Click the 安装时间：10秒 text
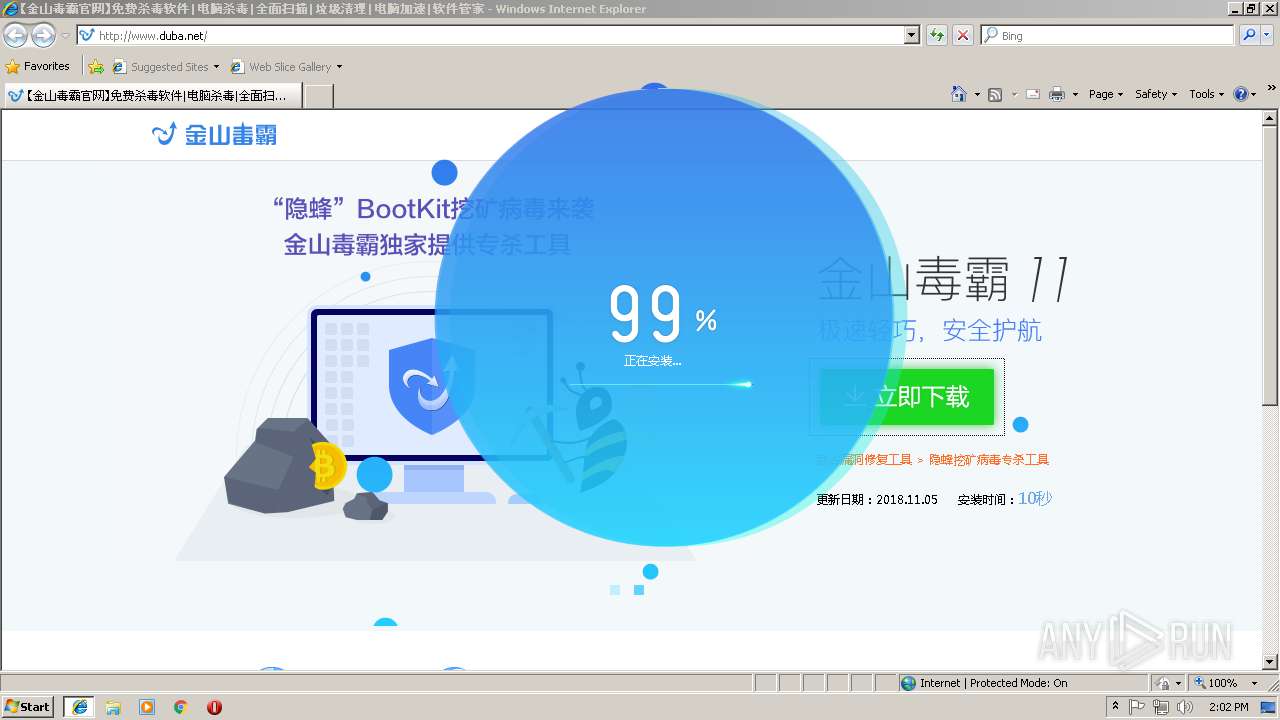This screenshot has width=1280, height=720. tap(1004, 499)
